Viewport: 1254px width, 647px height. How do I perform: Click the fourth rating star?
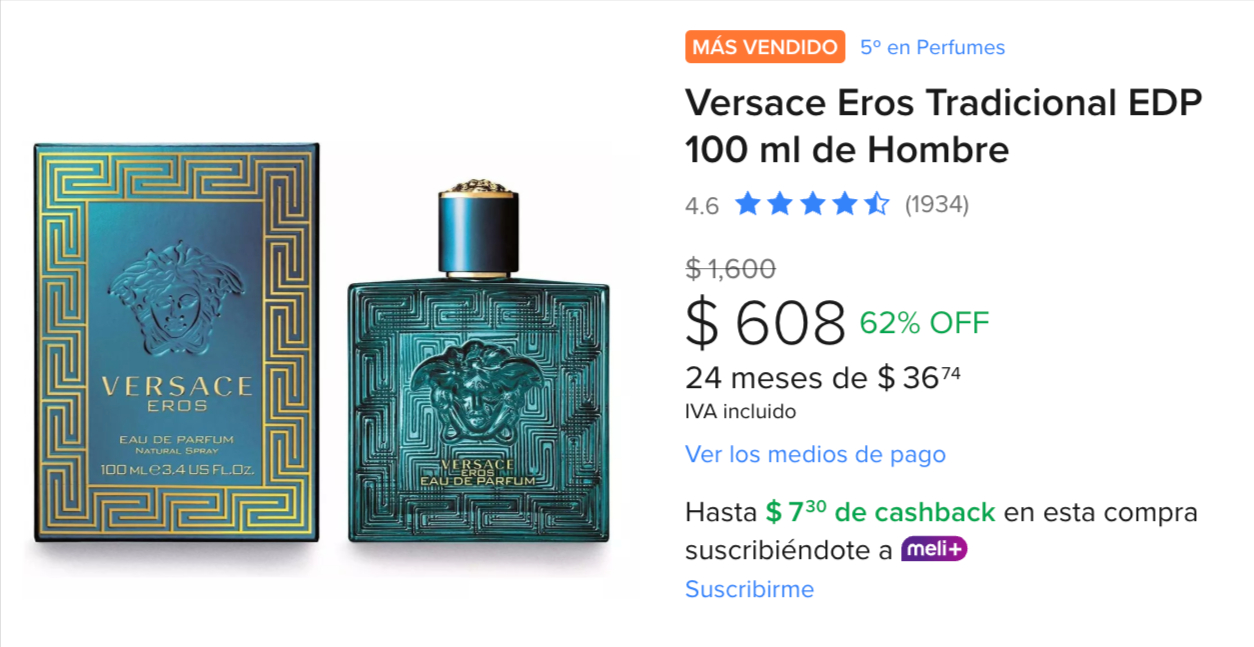845,205
